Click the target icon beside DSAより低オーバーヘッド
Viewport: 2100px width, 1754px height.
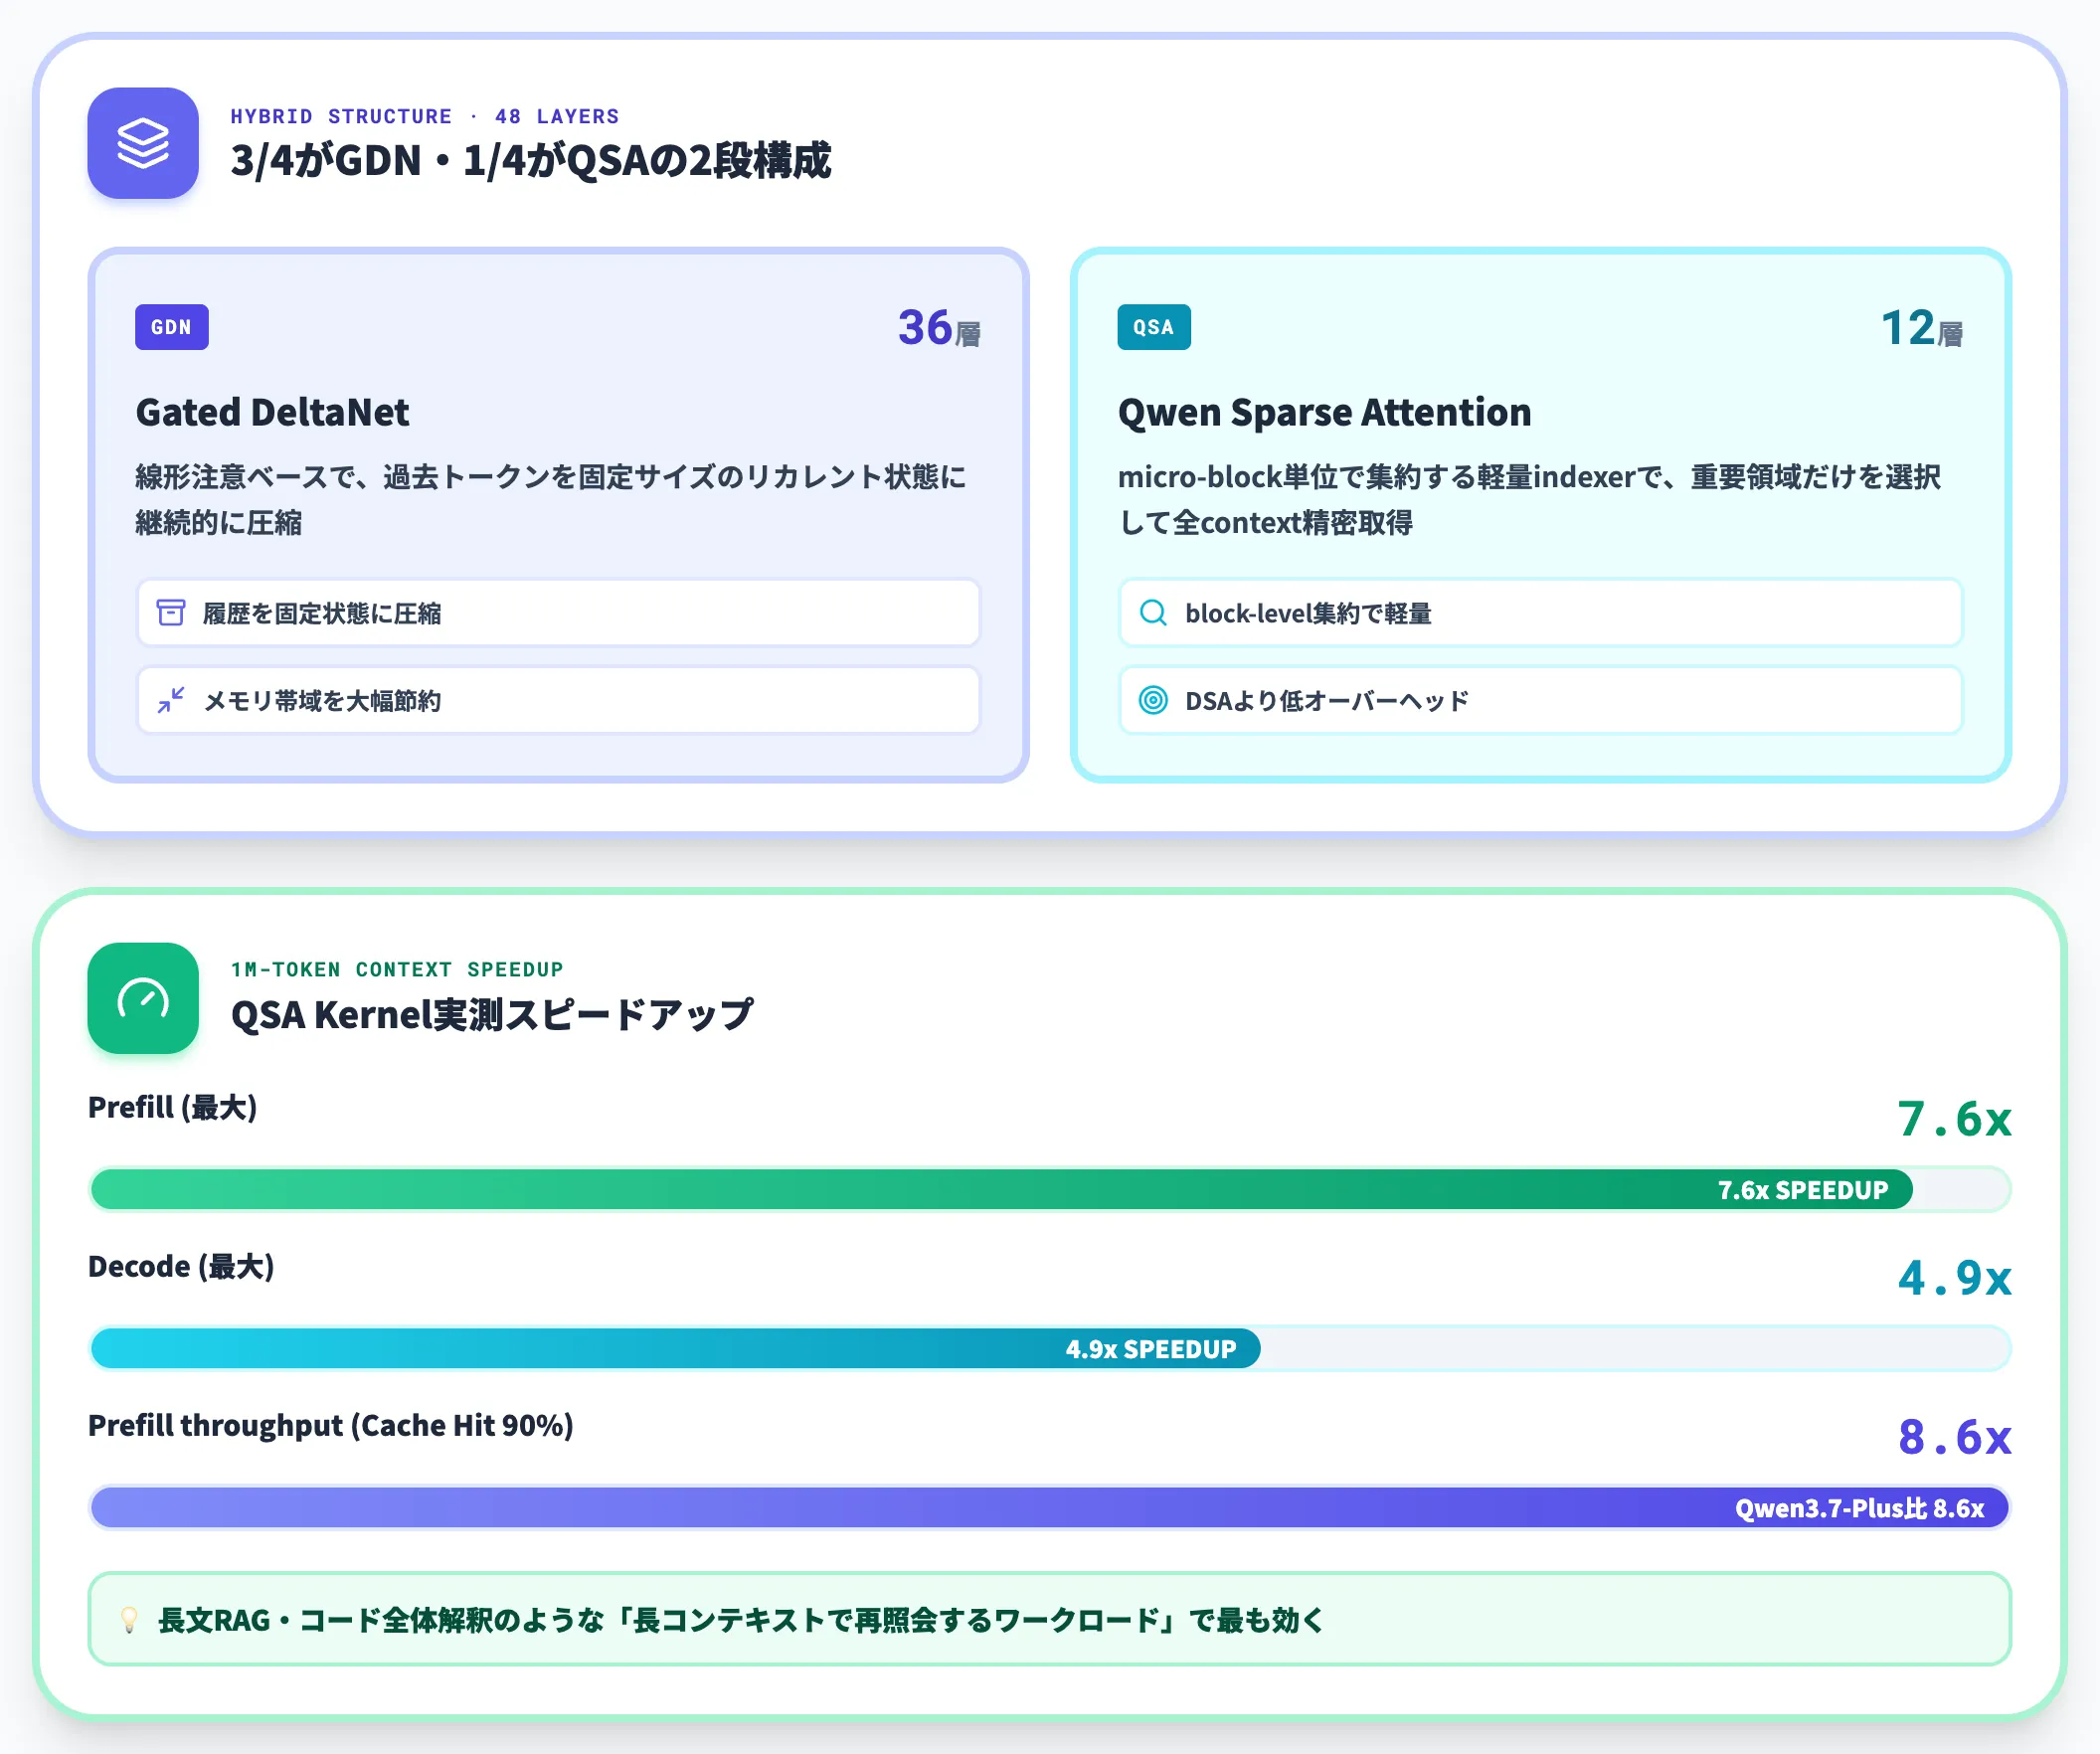(x=1153, y=700)
